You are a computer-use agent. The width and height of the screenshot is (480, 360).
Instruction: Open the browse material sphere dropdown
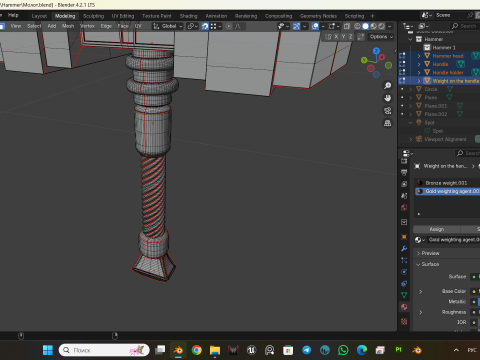(420, 240)
